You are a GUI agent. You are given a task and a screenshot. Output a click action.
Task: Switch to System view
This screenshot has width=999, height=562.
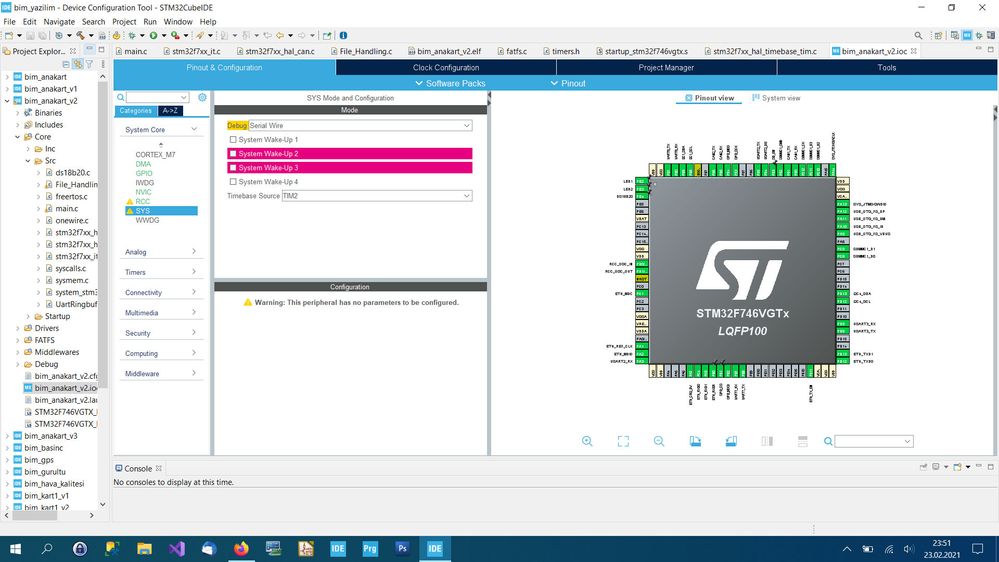coord(776,98)
